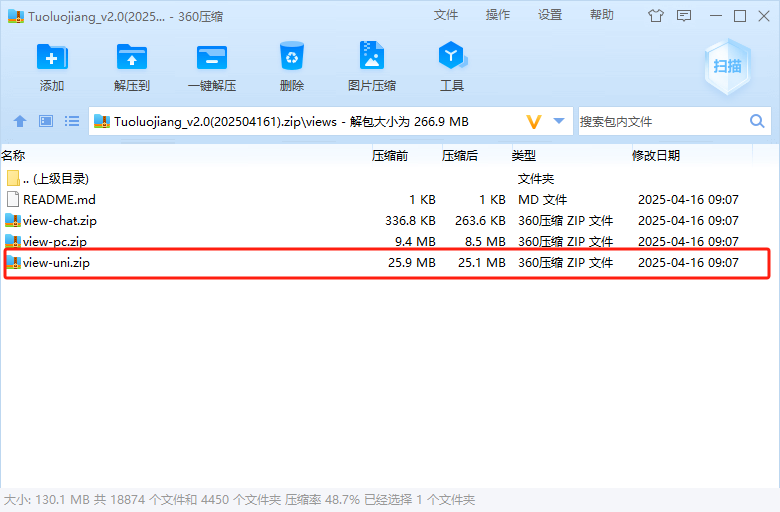Viewport: 780px width, 512px height.
Task: Click the 9.4 MB size cell
Action: [415, 241]
